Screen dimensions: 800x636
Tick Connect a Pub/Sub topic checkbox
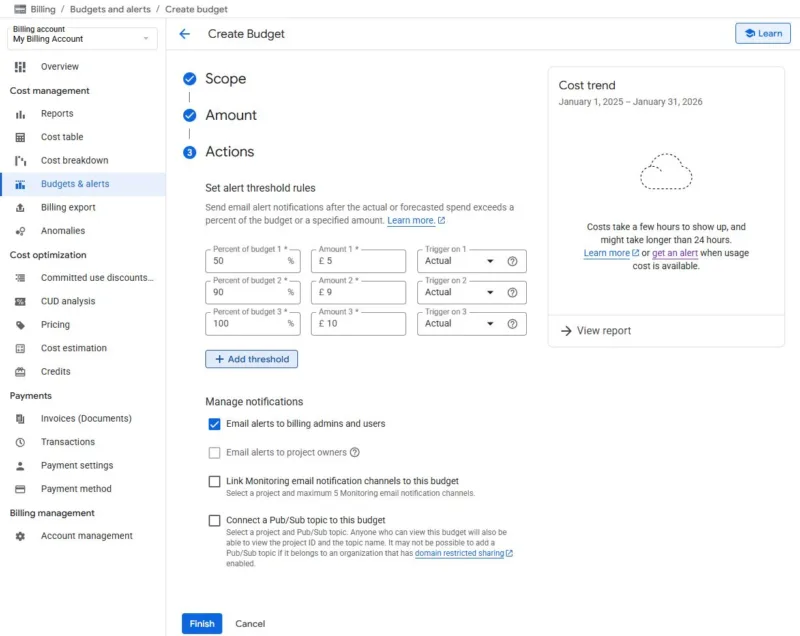coord(214,521)
